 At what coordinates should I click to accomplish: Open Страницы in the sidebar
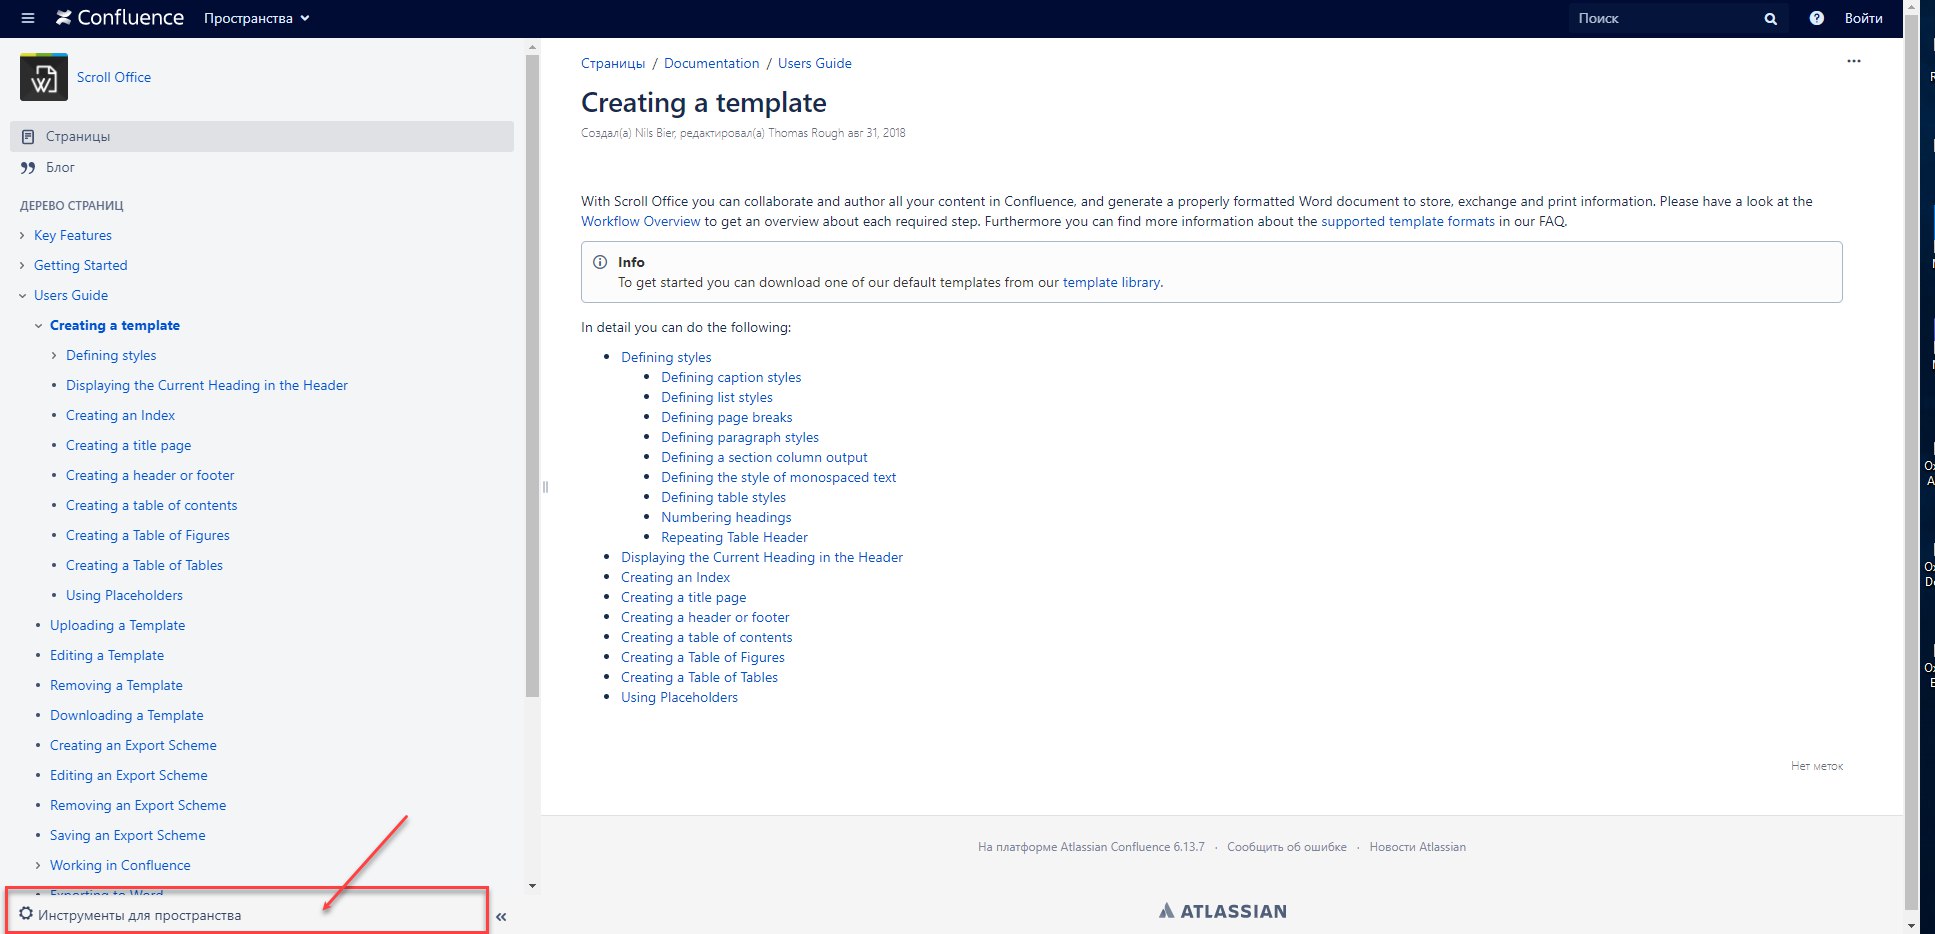pyautogui.click(x=262, y=136)
